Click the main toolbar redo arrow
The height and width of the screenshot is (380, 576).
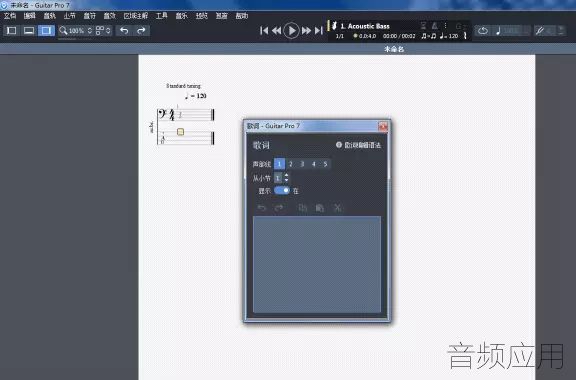[141, 31]
